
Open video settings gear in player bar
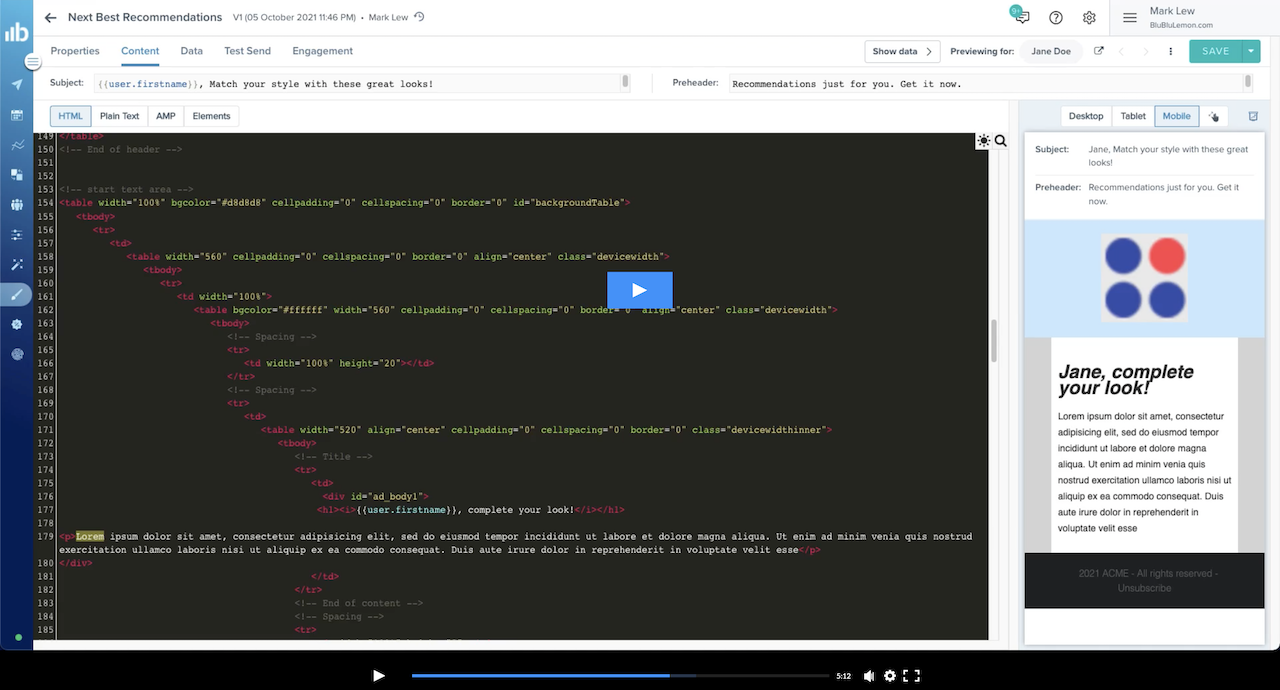(x=890, y=676)
